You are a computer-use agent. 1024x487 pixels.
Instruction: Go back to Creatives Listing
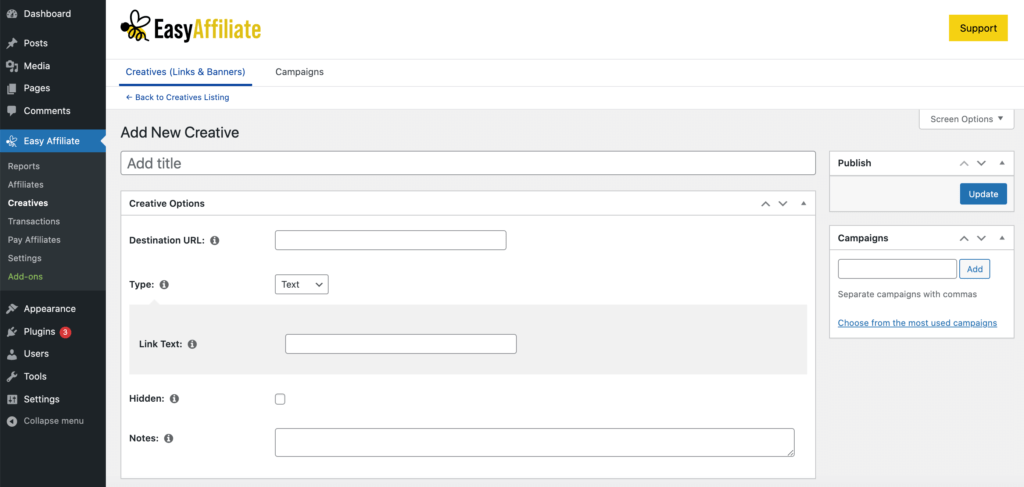click(x=177, y=97)
